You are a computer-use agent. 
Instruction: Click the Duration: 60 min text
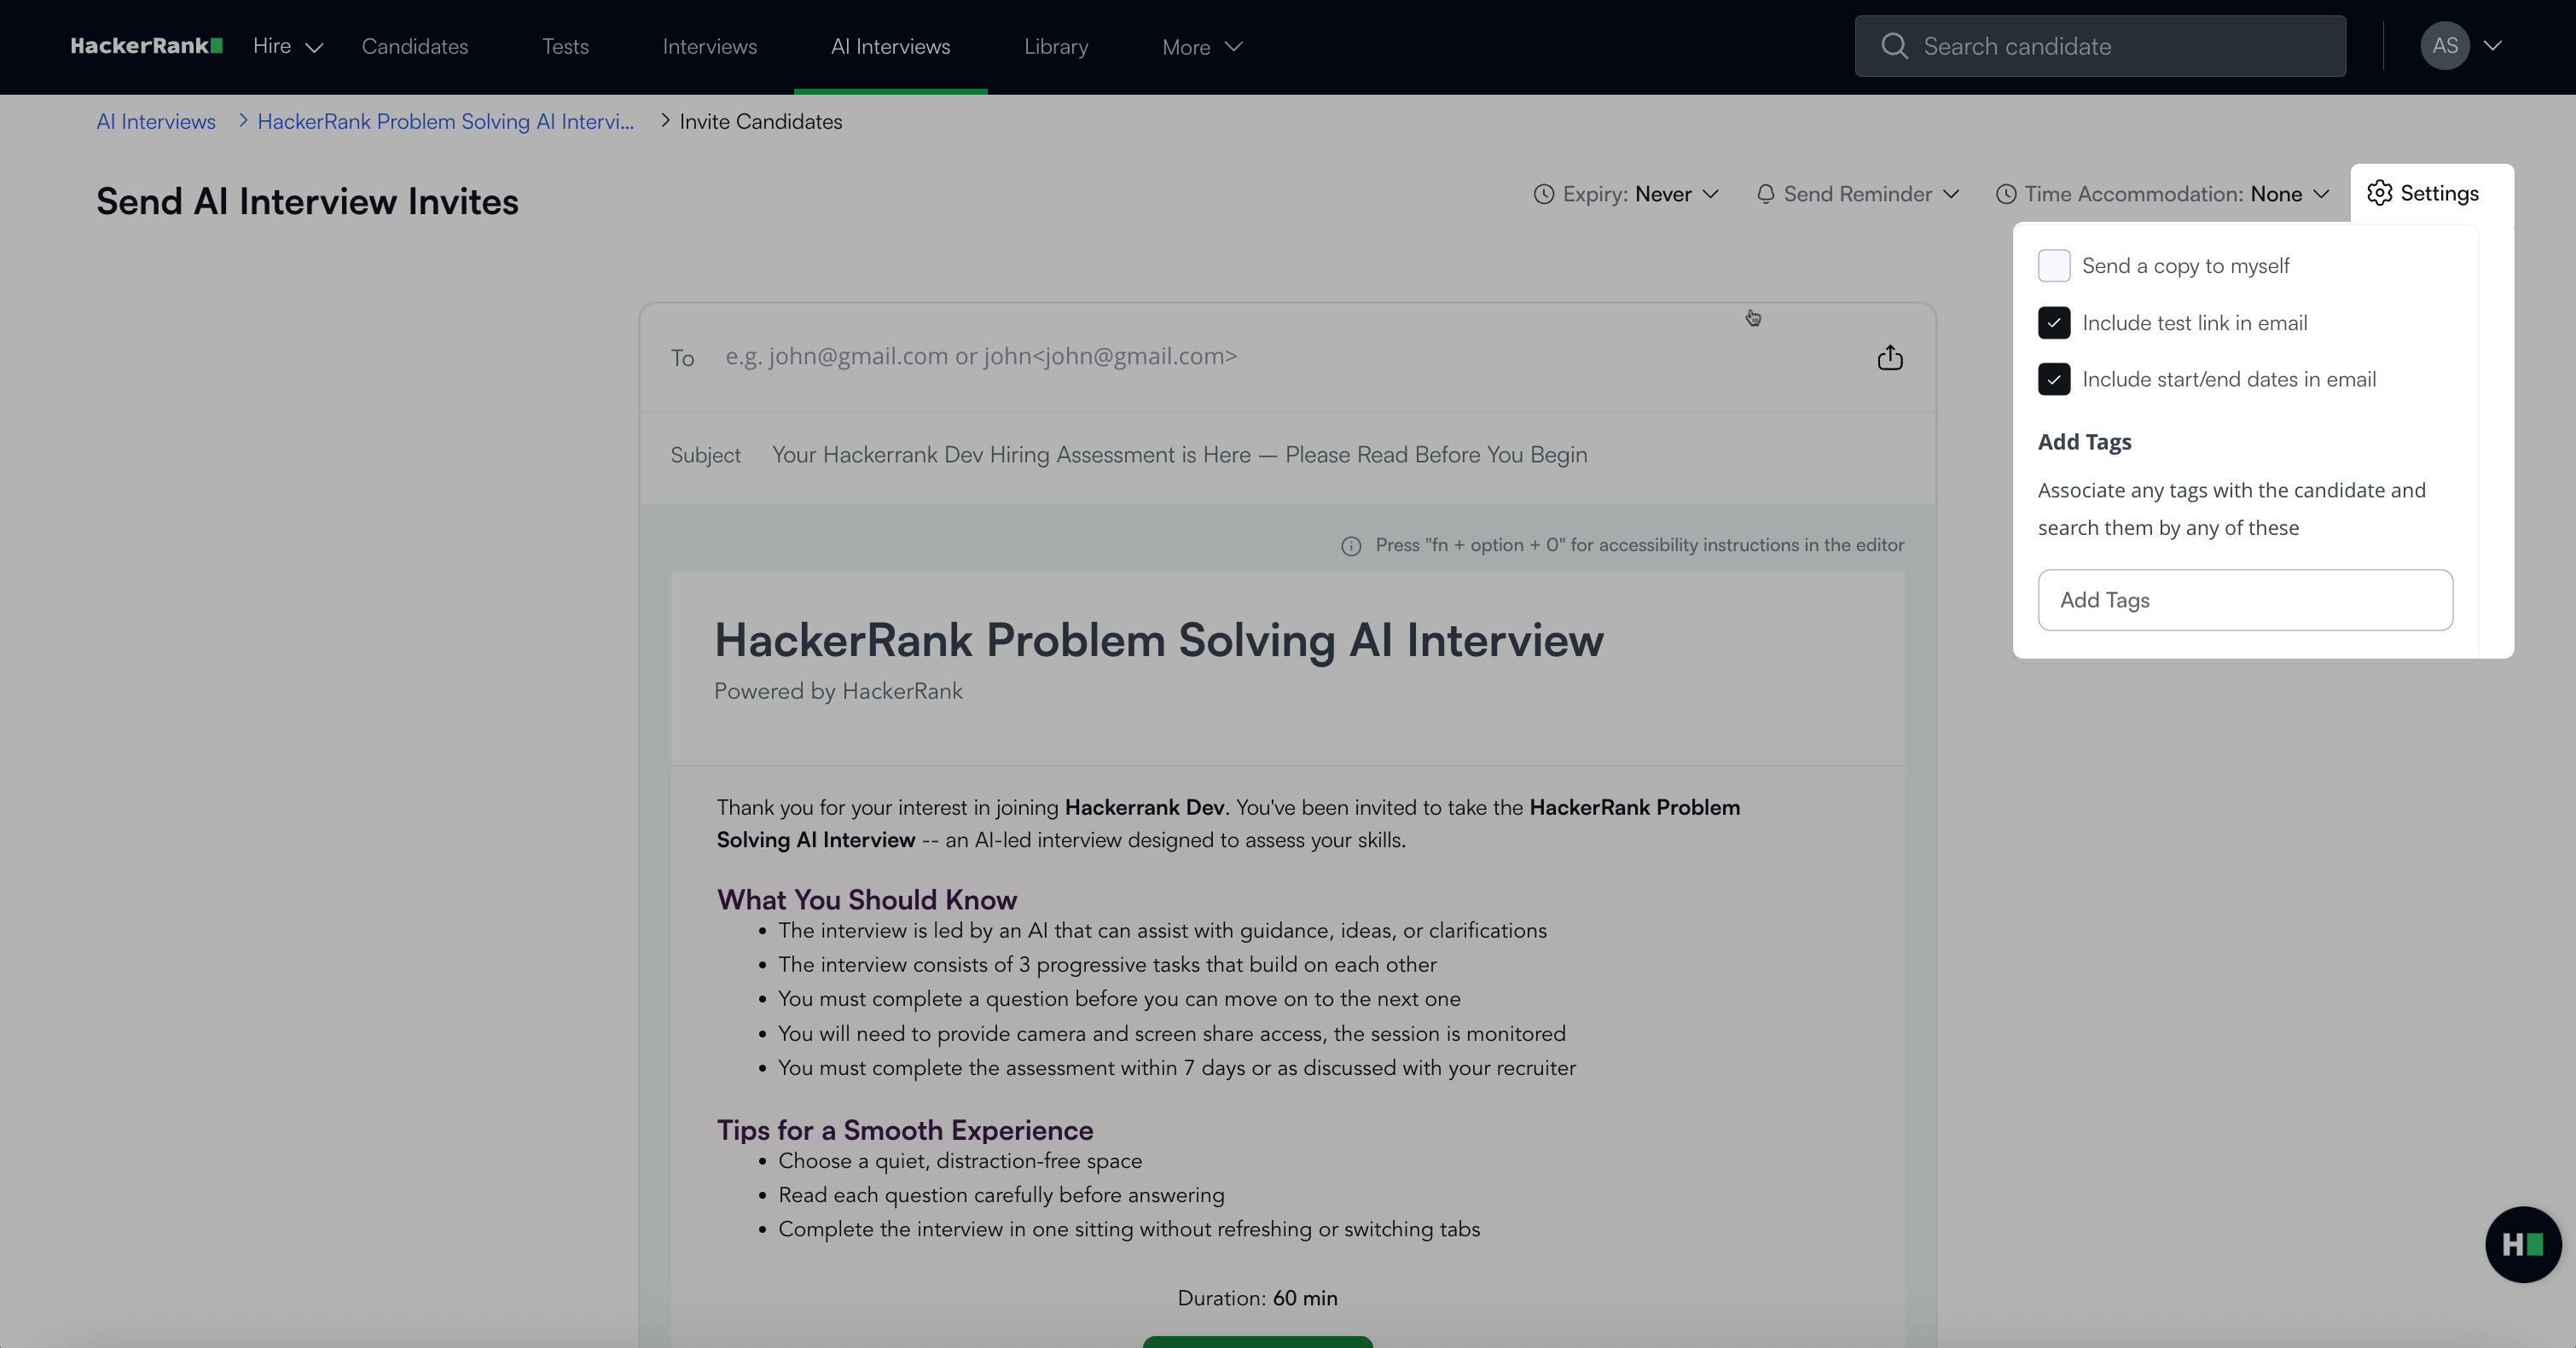coord(1257,1298)
